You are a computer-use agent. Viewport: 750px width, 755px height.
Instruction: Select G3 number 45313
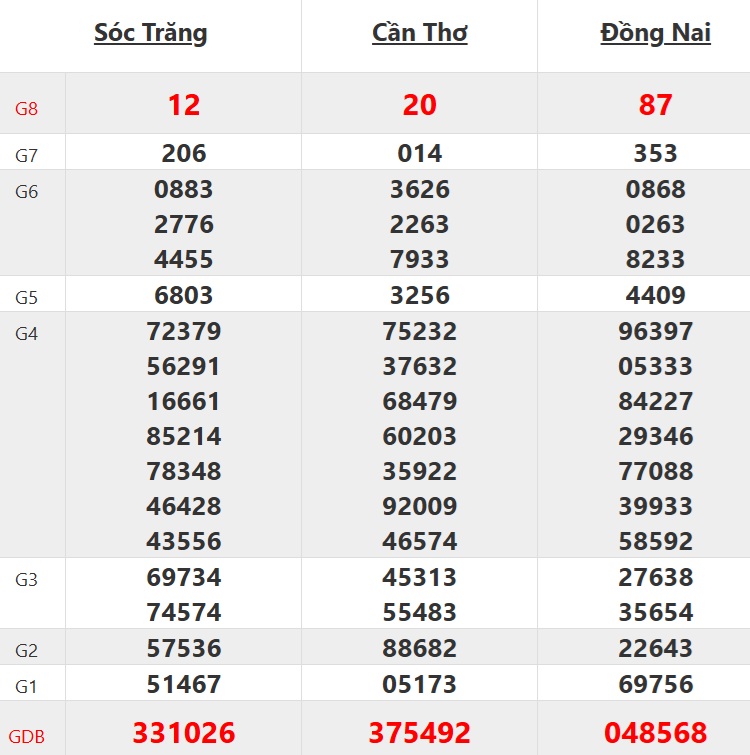[420, 577]
